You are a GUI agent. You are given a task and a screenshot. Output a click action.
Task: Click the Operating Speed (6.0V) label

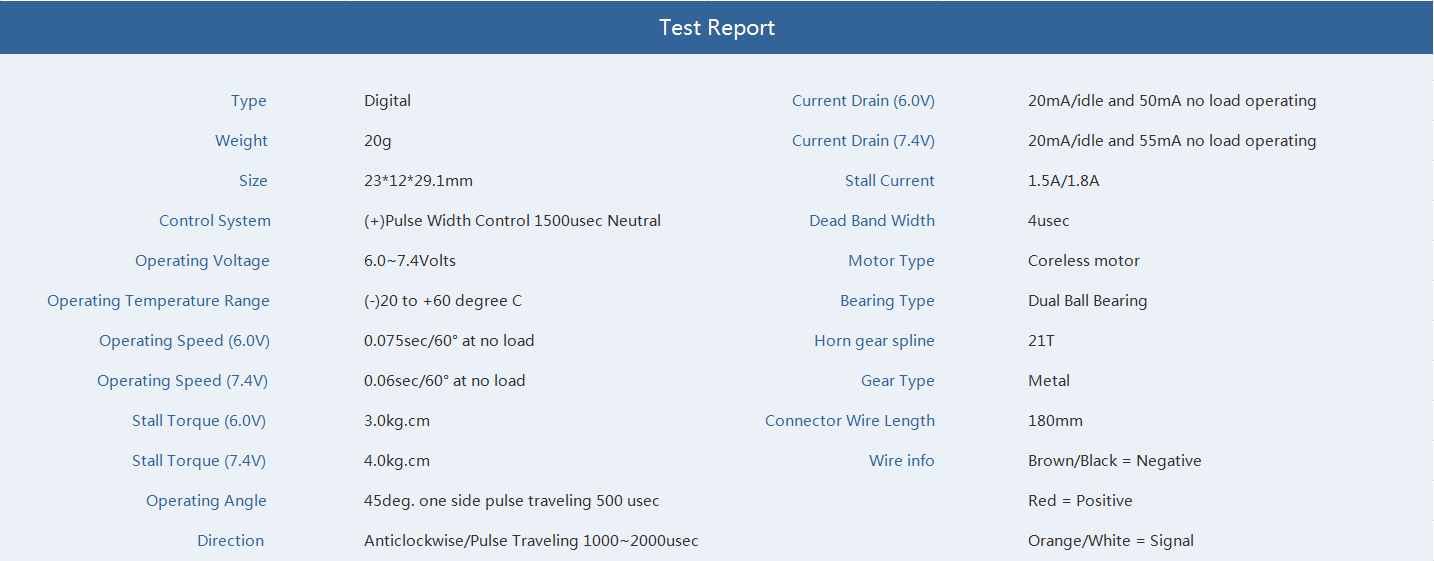pos(184,341)
